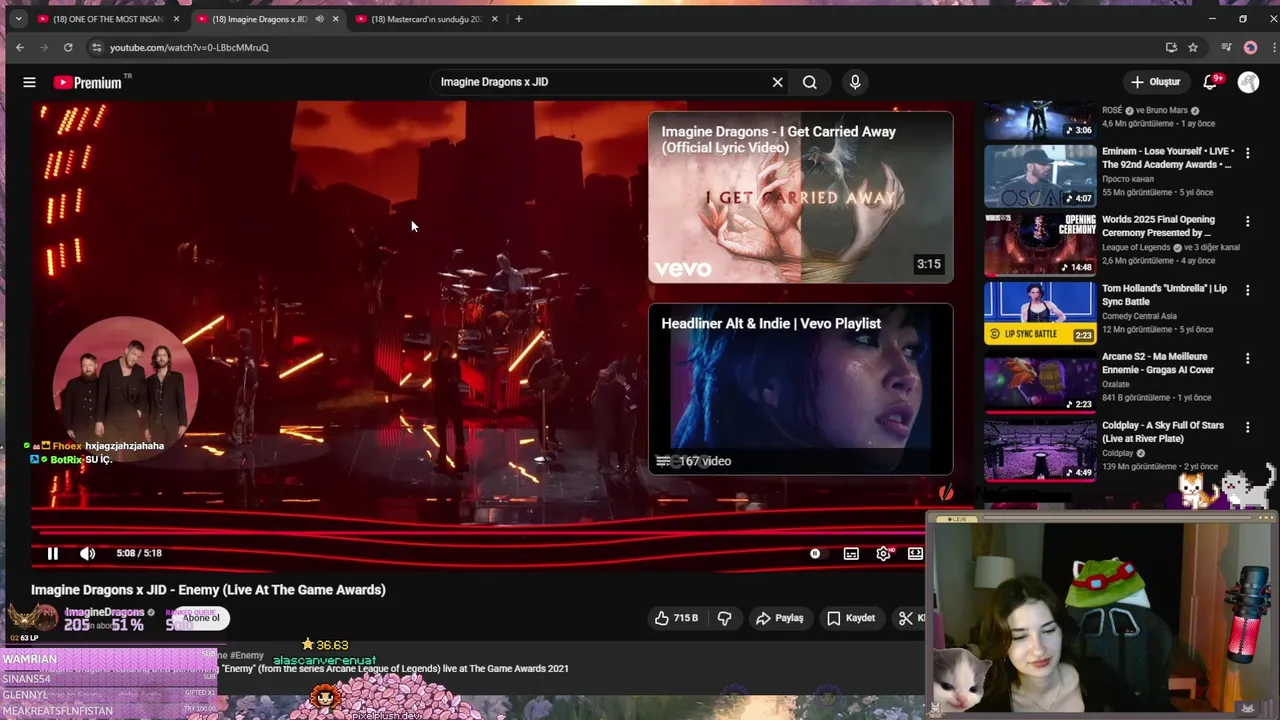
Task: Open Headliner Alt & Indie Vevo Playlist card
Action: [801, 389]
